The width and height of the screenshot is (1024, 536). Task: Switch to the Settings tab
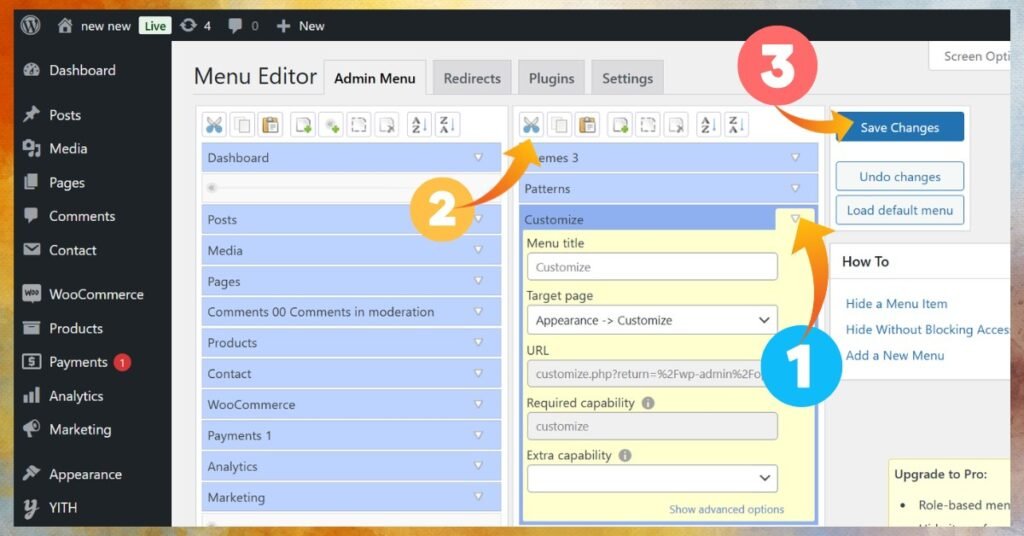[627, 78]
